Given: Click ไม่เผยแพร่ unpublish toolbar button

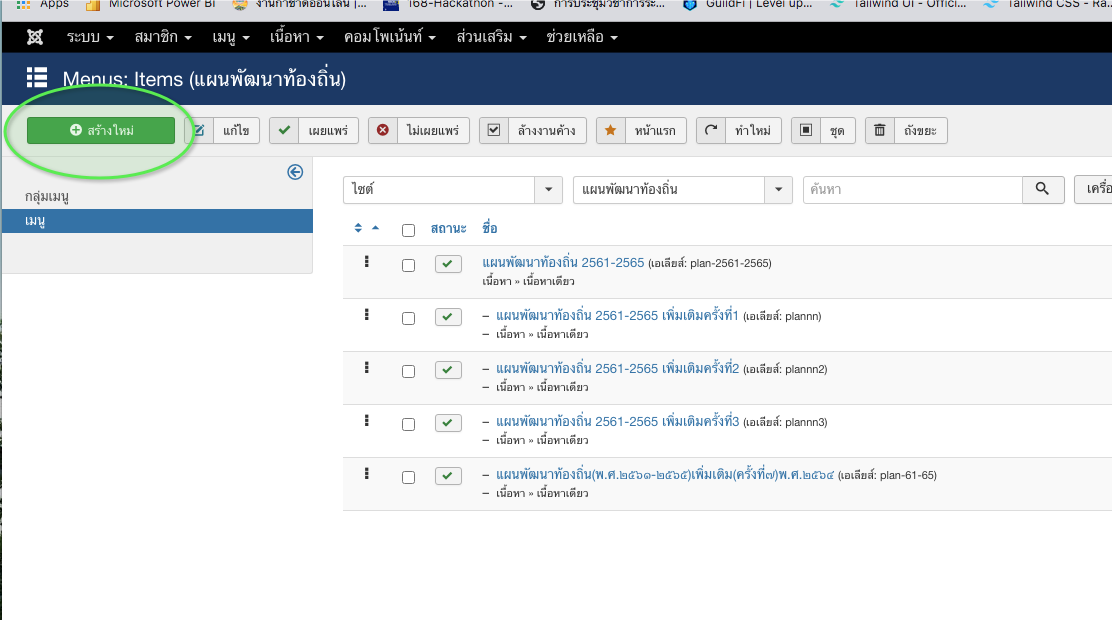Looking at the screenshot, I should point(419,131).
